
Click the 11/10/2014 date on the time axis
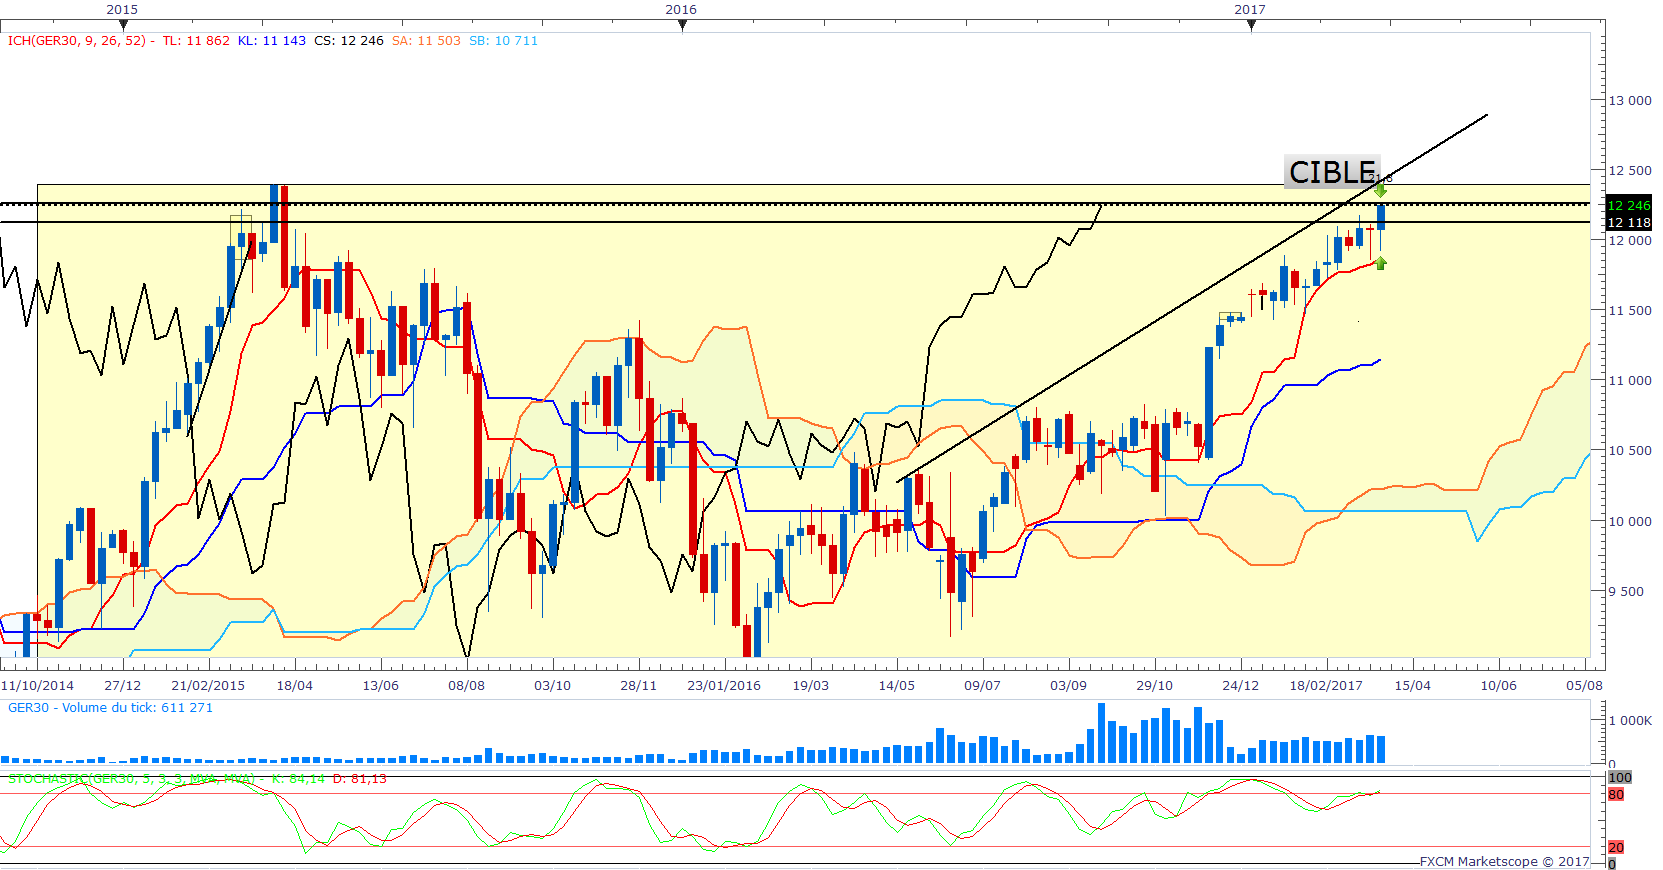[38, 686]
